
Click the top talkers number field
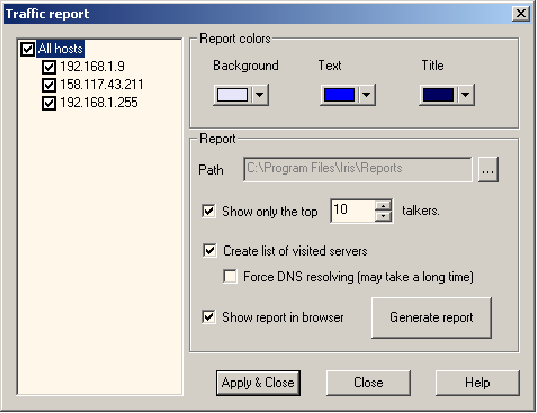(353, 211)
